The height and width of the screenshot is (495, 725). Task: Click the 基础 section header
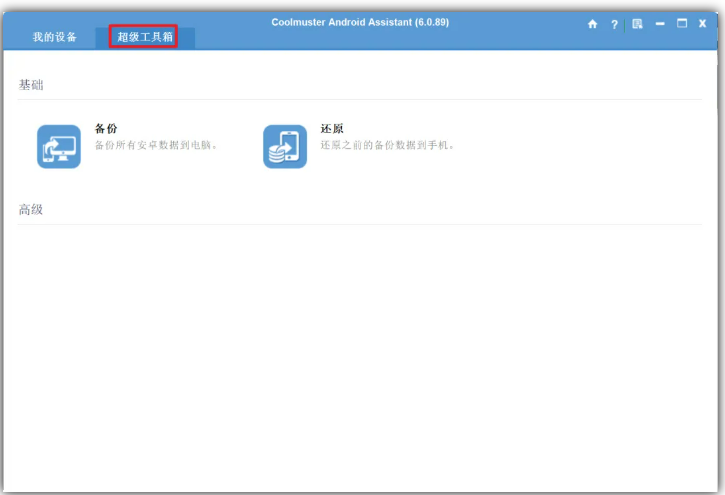click(31, 85)
